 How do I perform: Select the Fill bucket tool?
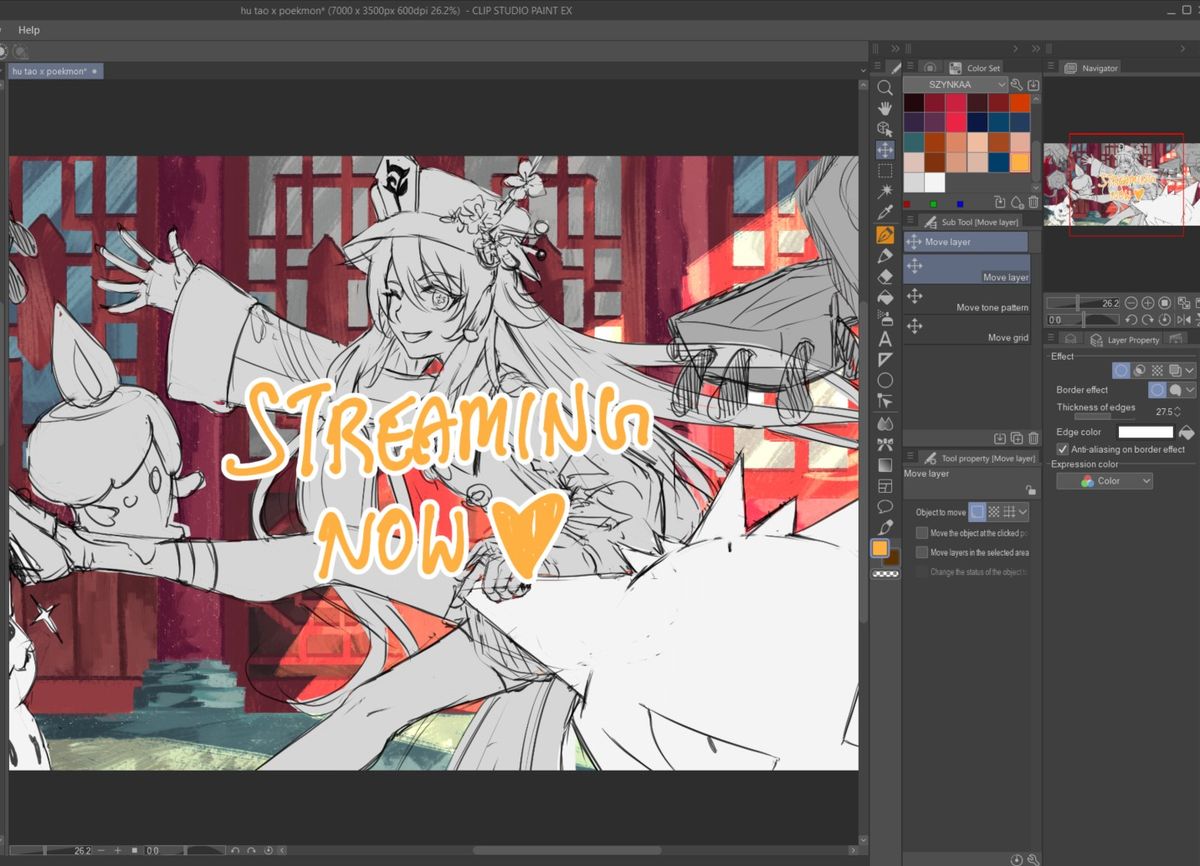[x=885, y=298]
